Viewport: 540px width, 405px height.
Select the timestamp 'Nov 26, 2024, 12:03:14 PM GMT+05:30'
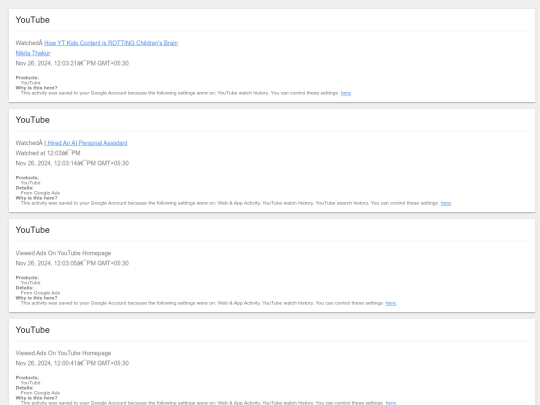pos(72,163)
